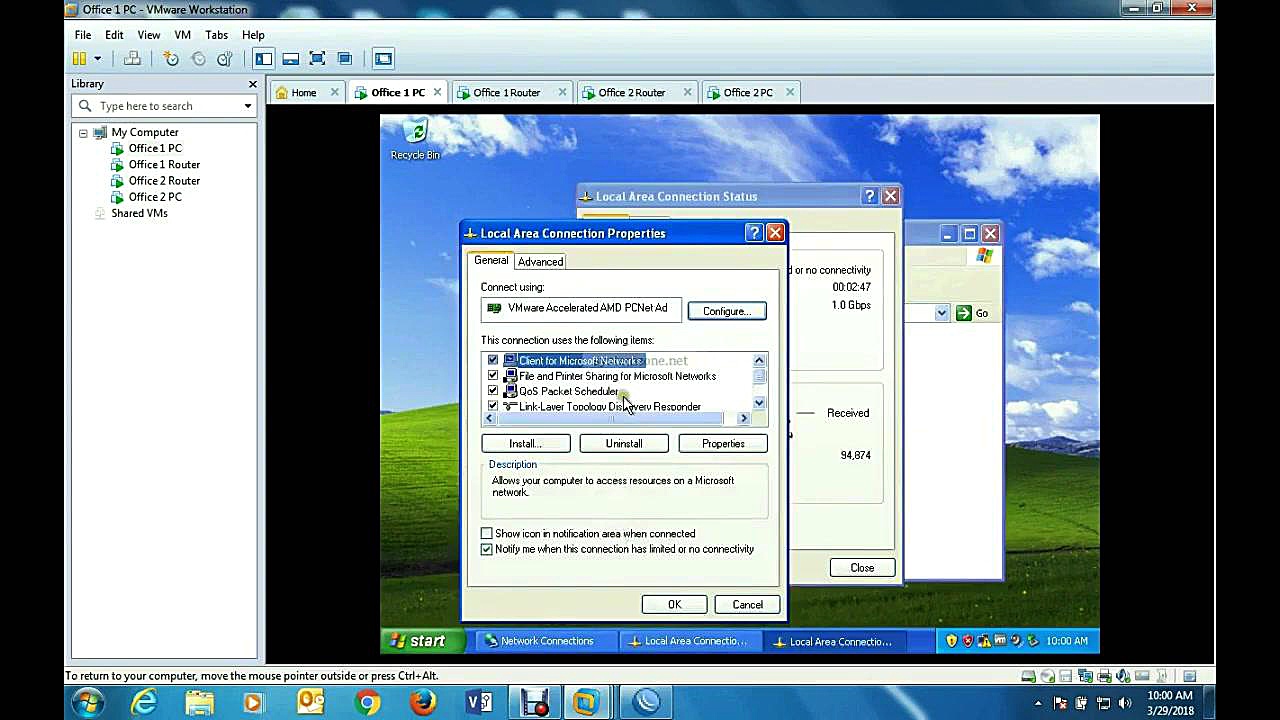The image size is (1280, 720).
Task: Click the Install button
Action: (525, 444)
